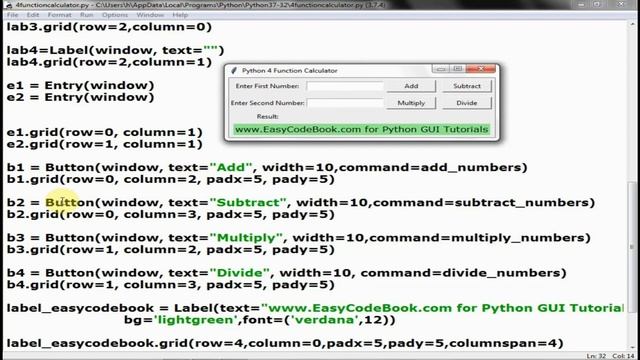Click command=divide_numbers in b4 line

click(x=460, y=273)
